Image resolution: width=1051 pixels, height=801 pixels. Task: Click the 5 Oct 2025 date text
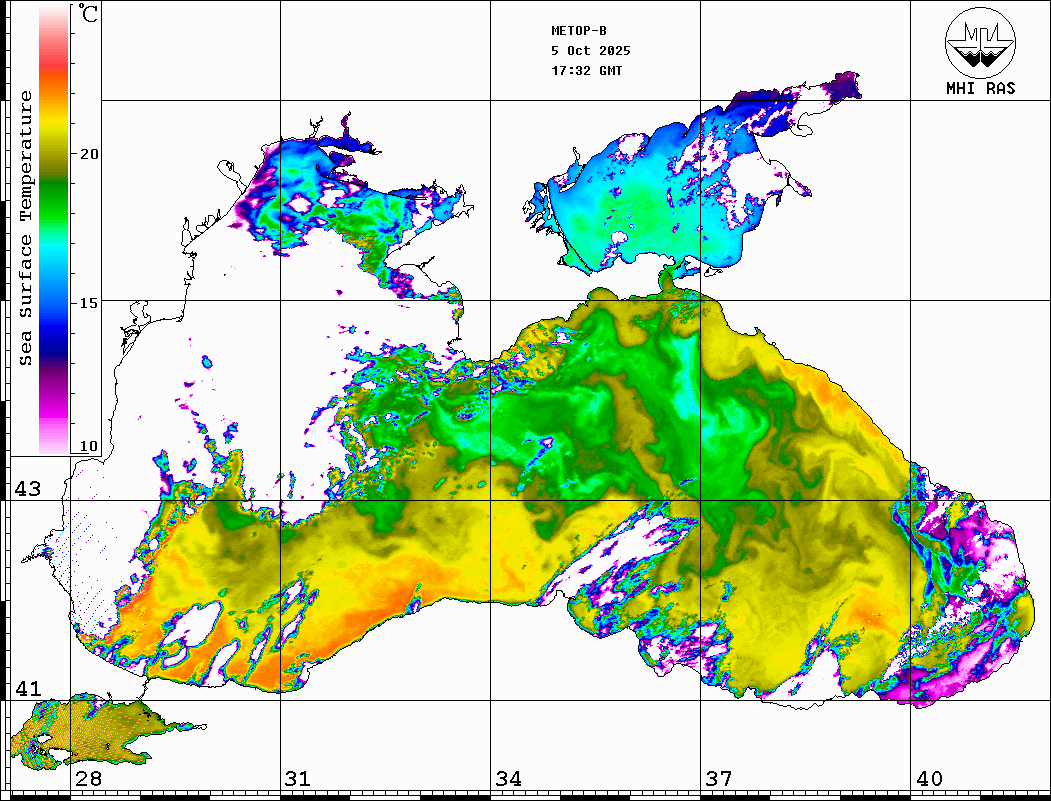(x=590, y=51)
